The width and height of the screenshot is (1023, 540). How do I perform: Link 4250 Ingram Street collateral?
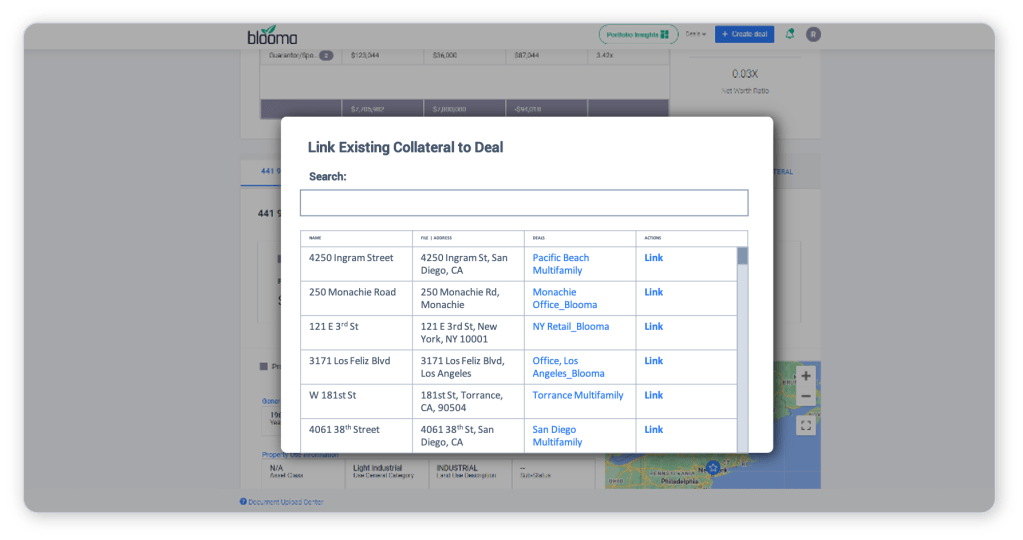[654, 258]
